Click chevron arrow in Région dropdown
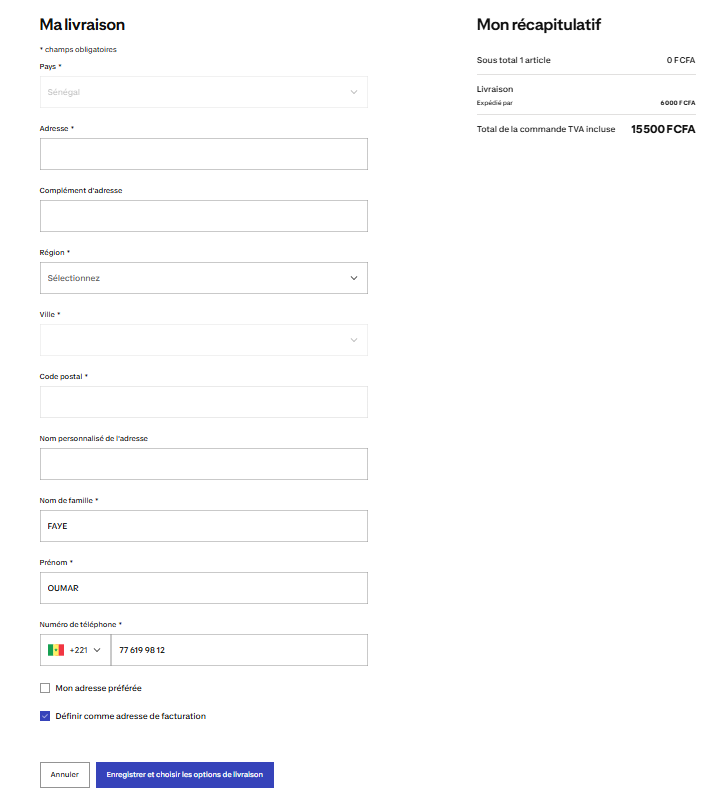 354,278
